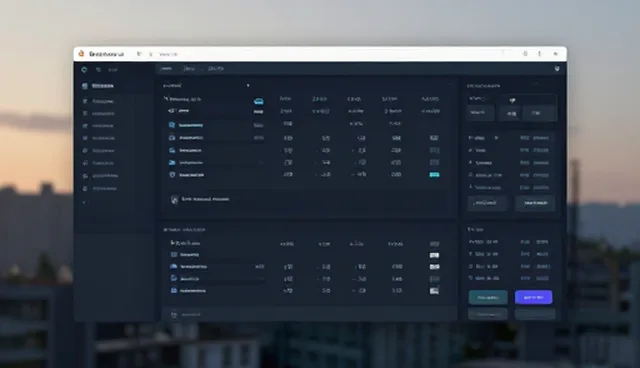This screenshot has width=640, height=368.
Task: Click the dark gray button beneath the teal button
Action: pos(488,314)
